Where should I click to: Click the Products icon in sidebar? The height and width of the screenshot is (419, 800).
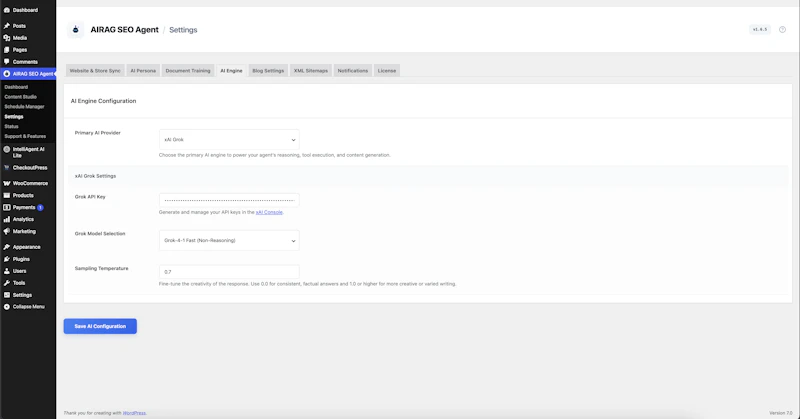7,195
